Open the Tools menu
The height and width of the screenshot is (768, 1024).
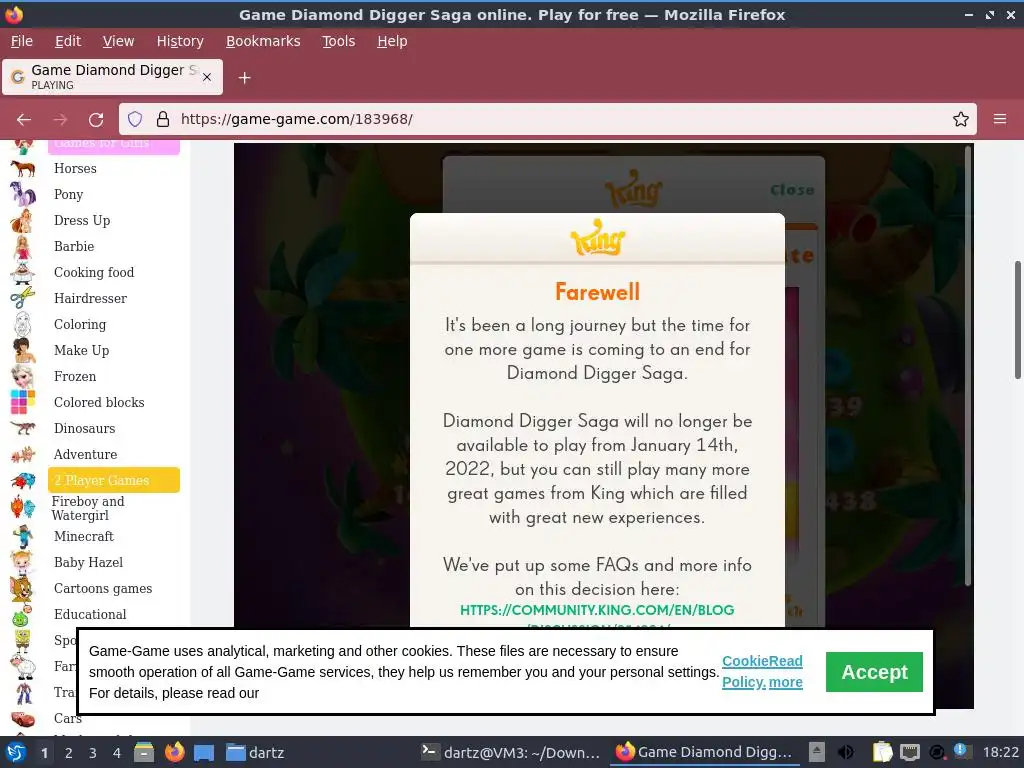pyautogui.click(x=338, y=41)
